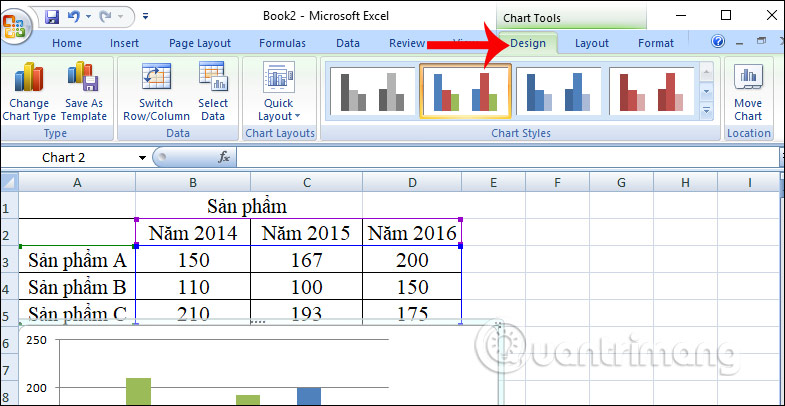The width and height of the screenshot is (785, 406).
Task: Click the Insert Function fx button
Action: (224, 158)
